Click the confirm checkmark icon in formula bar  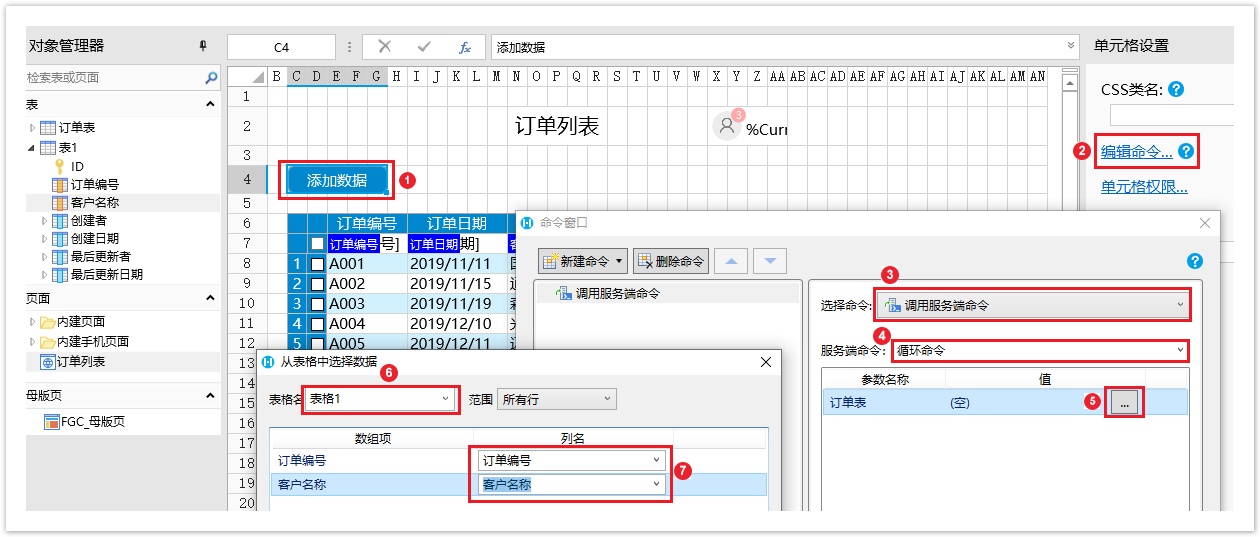pyautogui.click(x=424, y=47)
